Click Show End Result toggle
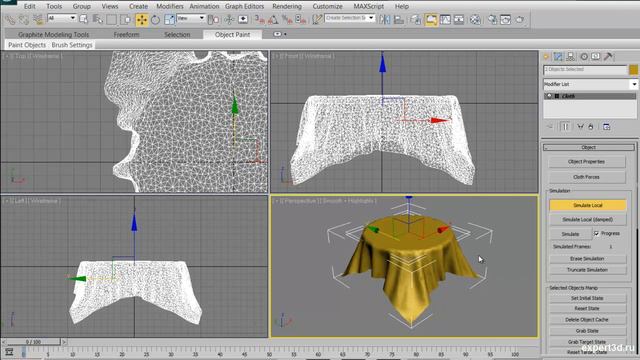The height and width of the screenshot is (360, 640). pyautogui.click(x=565, y=127)
